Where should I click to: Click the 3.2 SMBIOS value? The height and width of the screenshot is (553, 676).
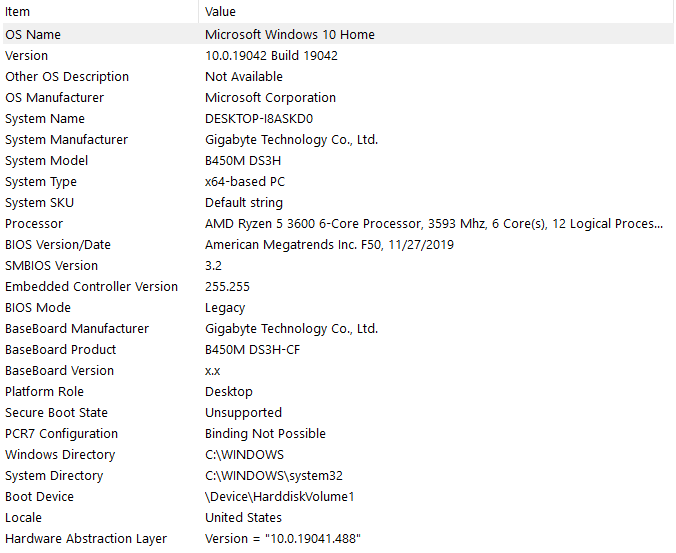coord(213,266)
